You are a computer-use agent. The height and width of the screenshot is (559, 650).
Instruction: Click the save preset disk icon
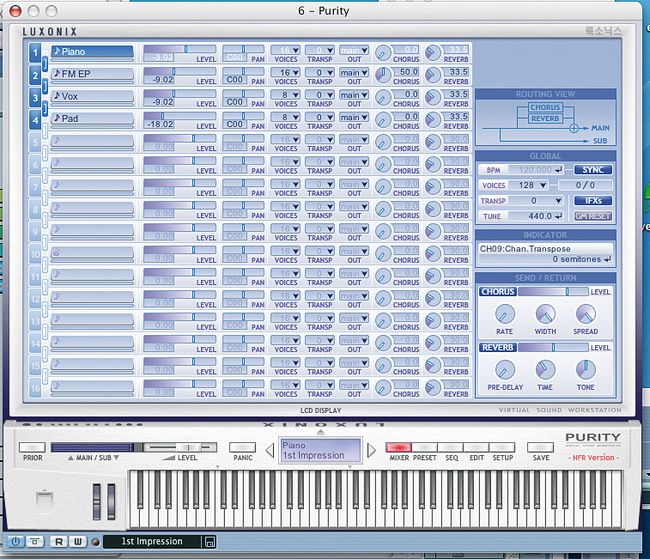tap(210, 542)
